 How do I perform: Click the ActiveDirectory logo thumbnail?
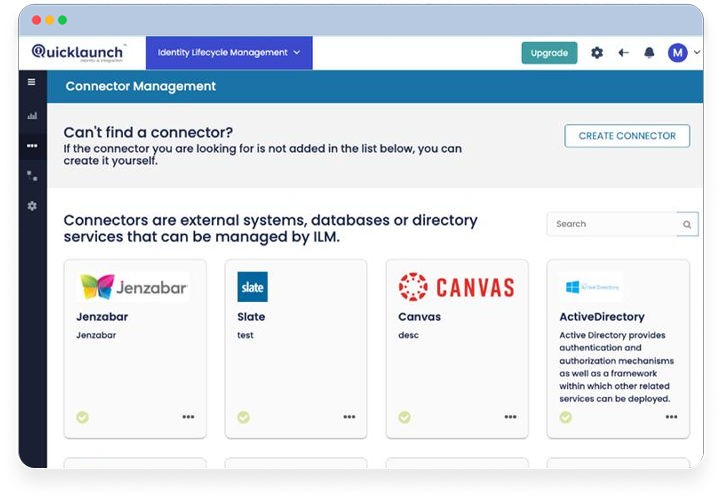coord(592,287)
